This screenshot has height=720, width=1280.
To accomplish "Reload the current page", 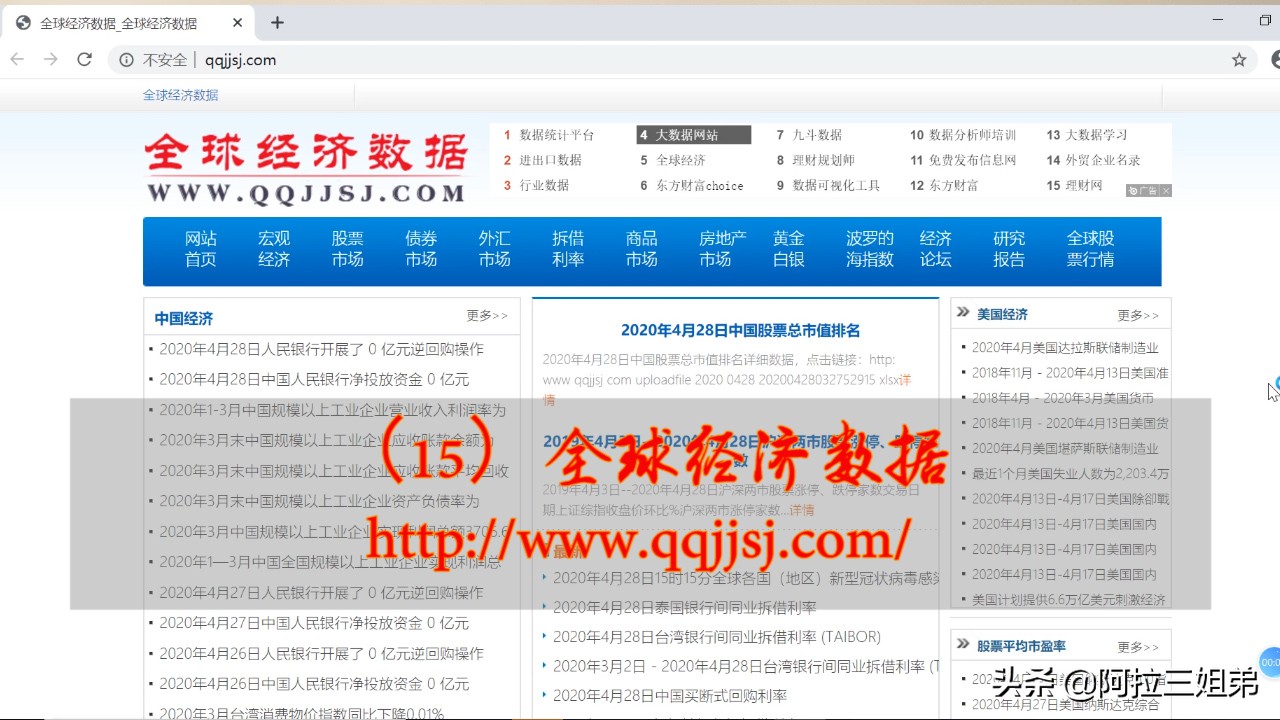I will pyautogui.click(x=84, y=60).
